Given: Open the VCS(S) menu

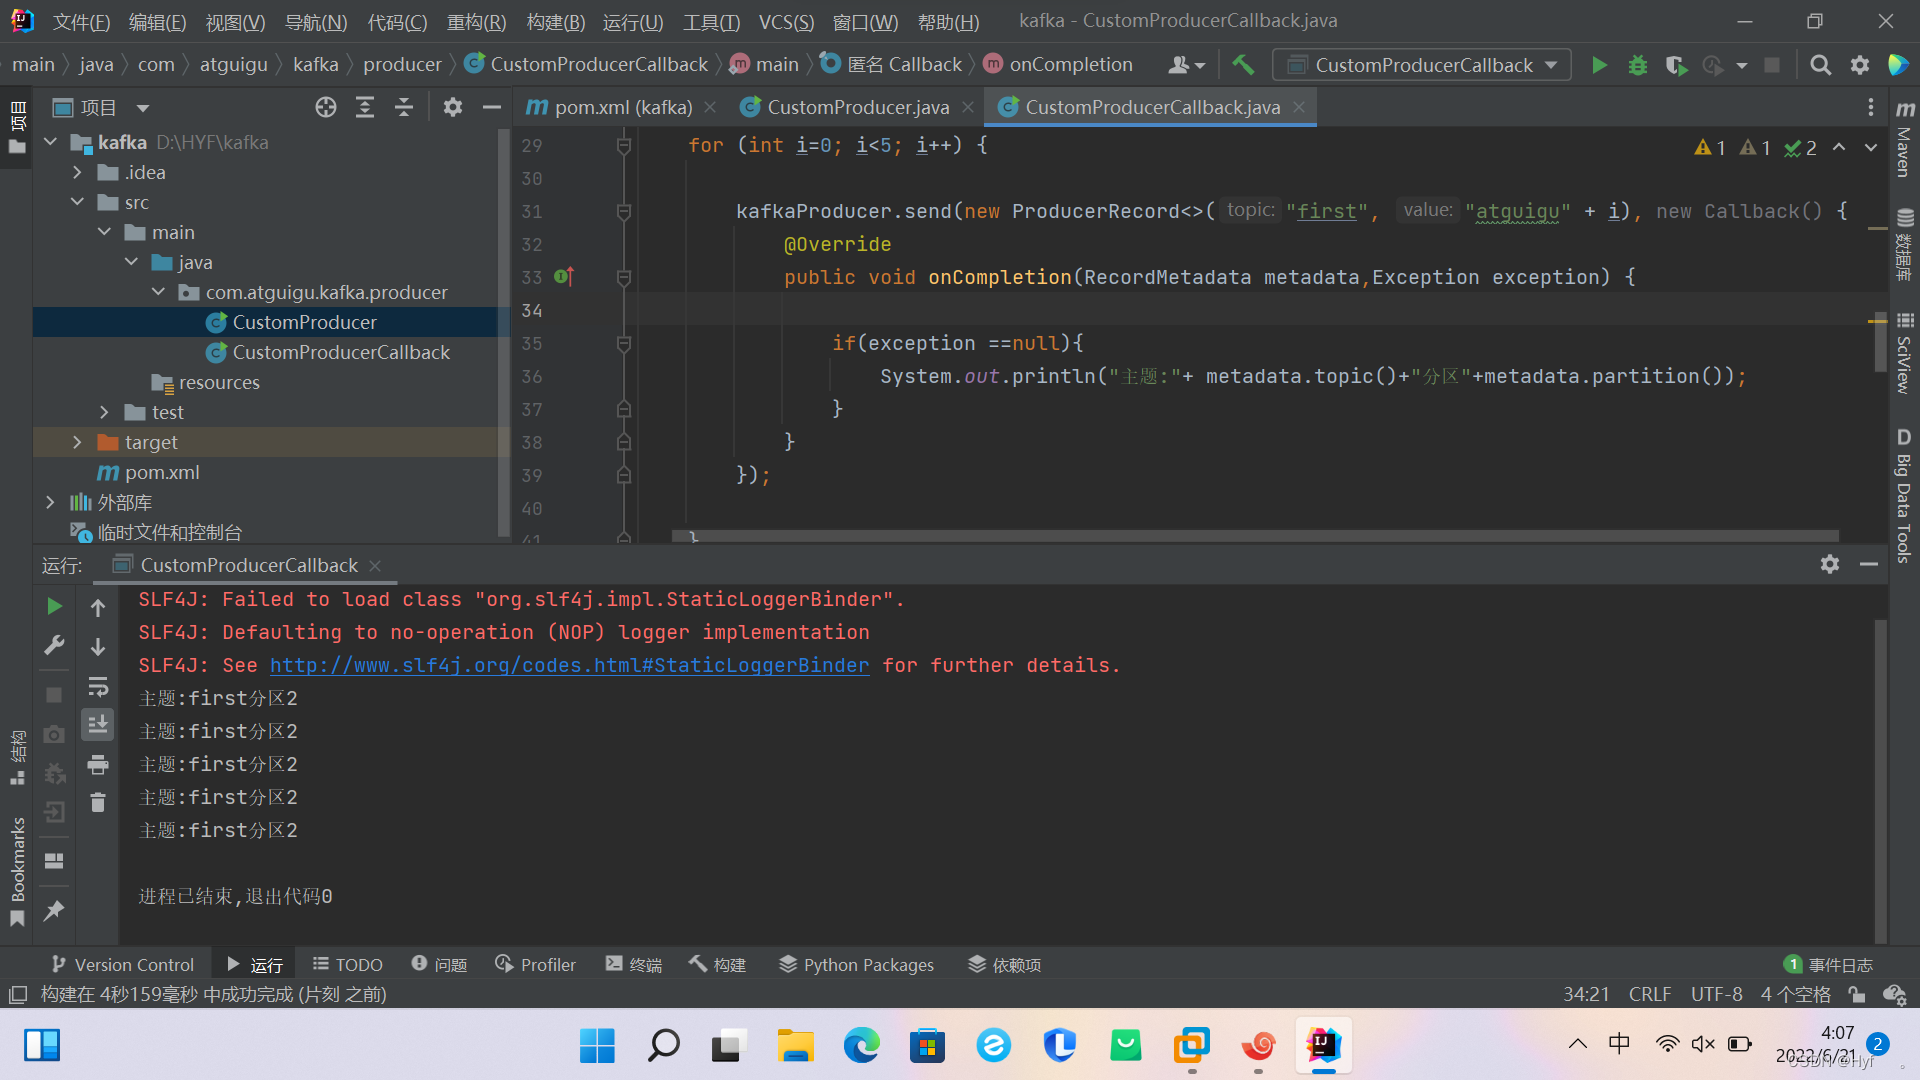Looking at the screenshot, I should click(x=786, y=22).
